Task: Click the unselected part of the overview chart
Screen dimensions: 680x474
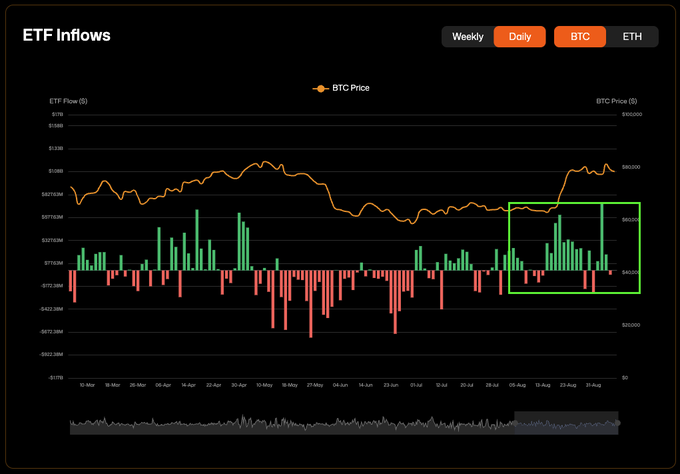Action: 292,424
